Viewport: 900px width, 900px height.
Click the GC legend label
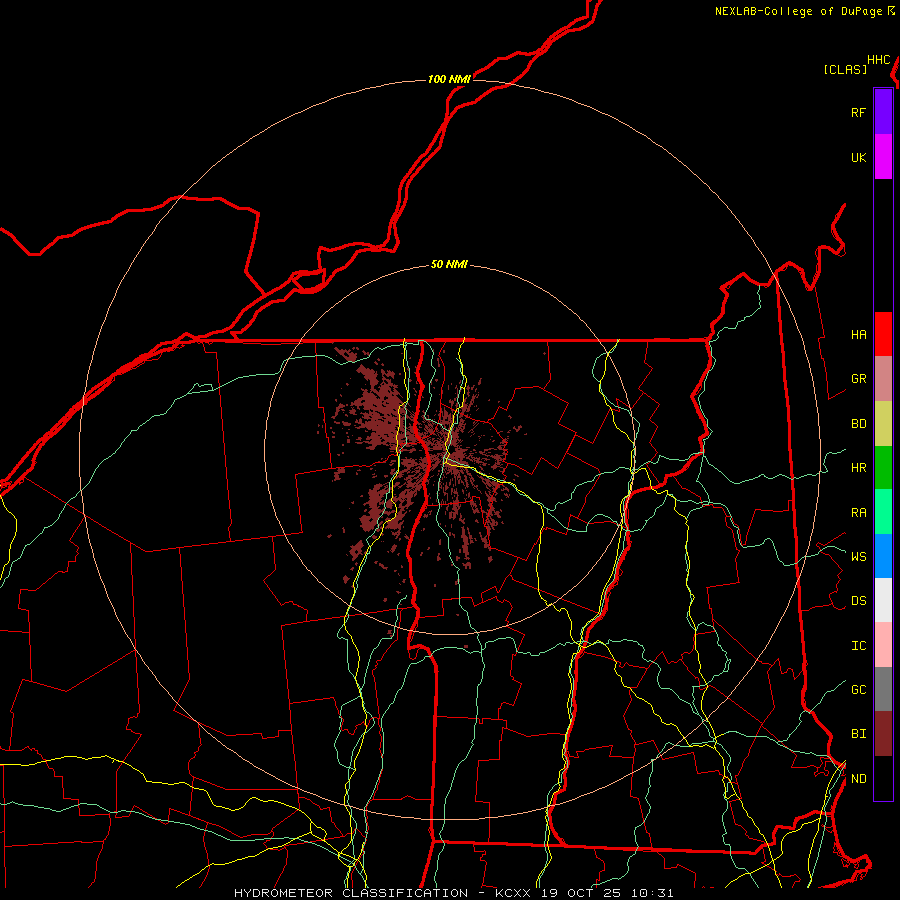point(858,689)
